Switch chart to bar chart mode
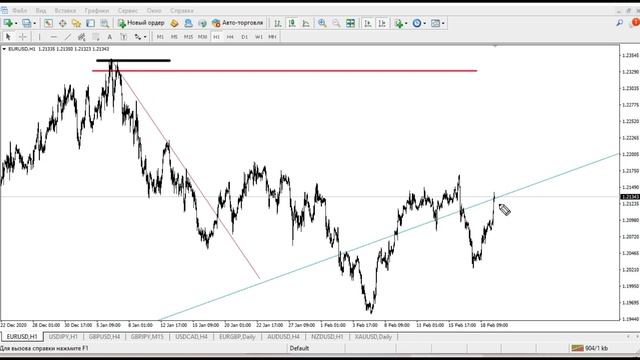This screenshot has height=360, width=640. click(278, 23)
